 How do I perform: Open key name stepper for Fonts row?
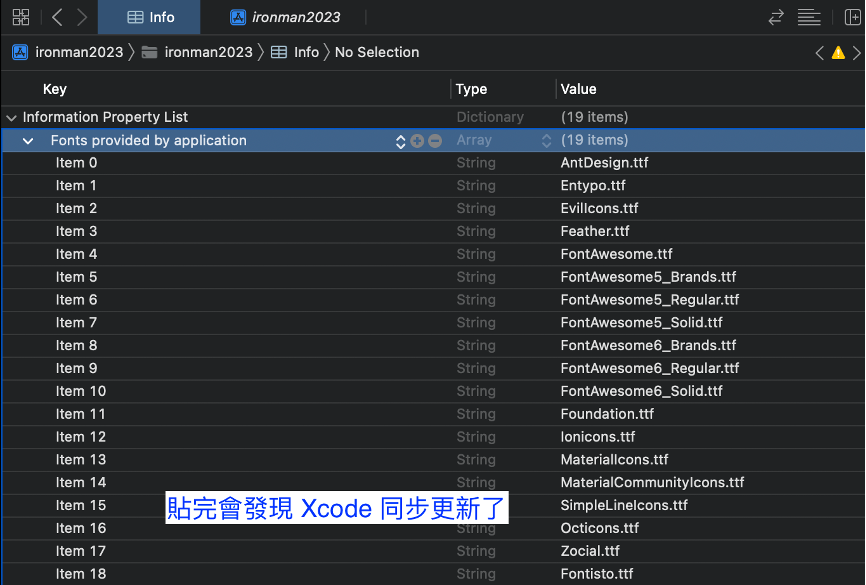coord(400,141)
